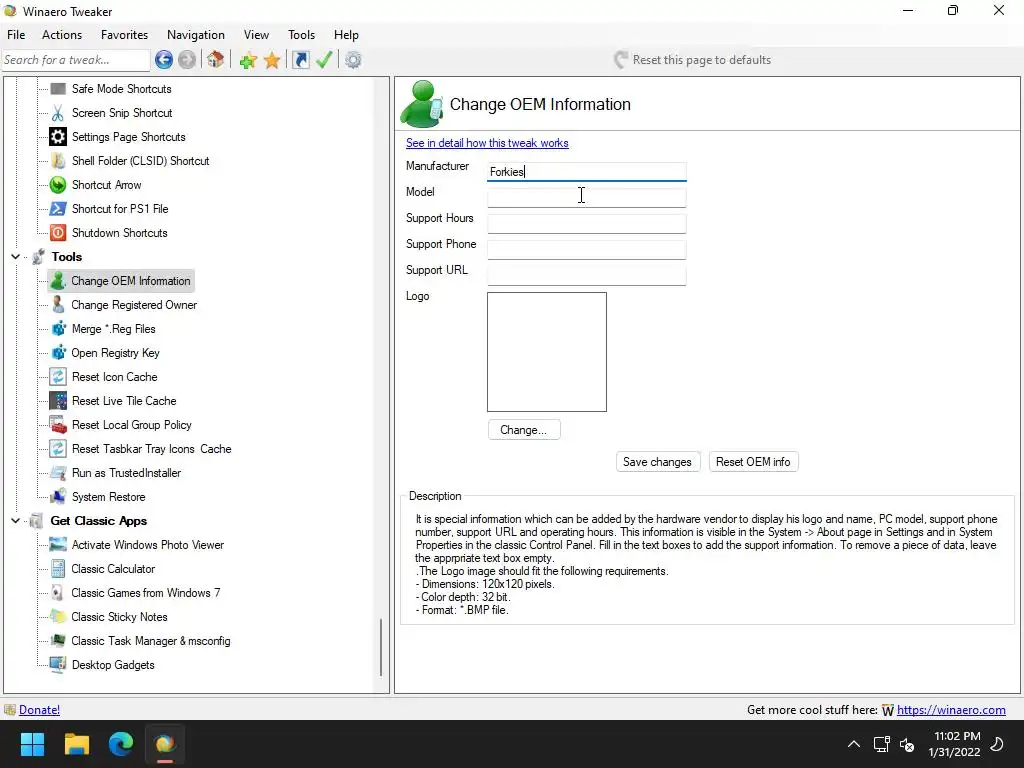Click Reset this page to defaults

(692, 60)
